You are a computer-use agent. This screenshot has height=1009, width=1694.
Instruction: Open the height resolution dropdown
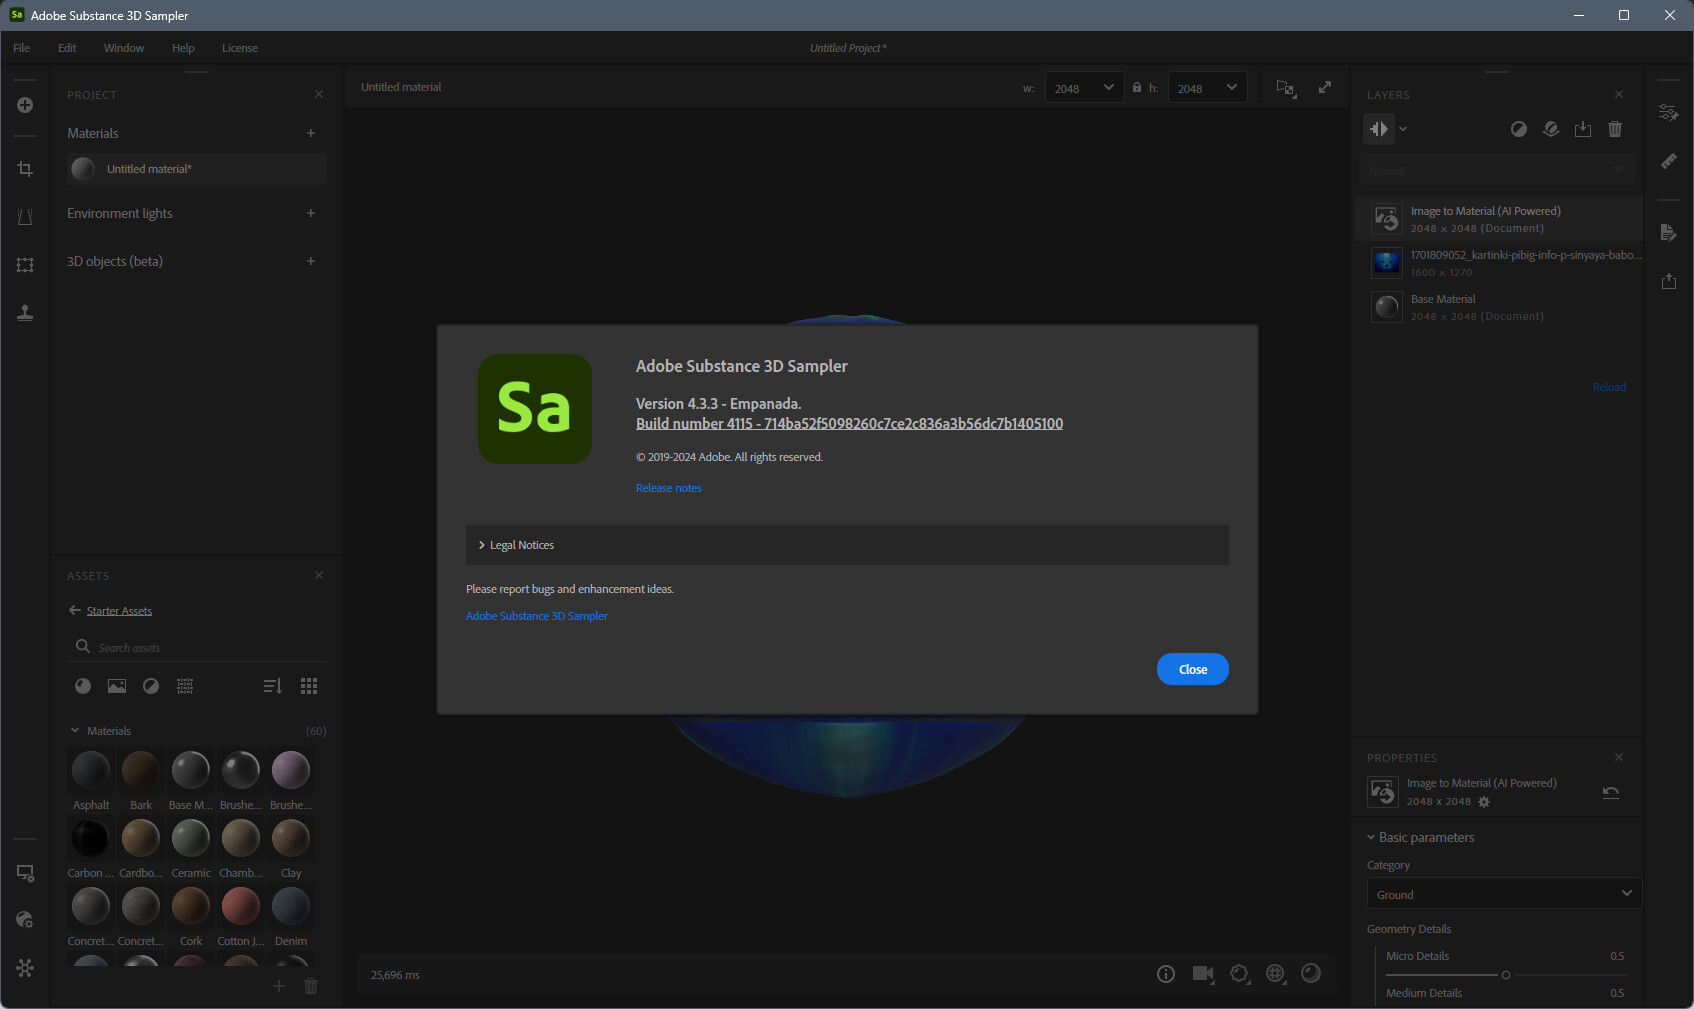tap(1207, 88)
